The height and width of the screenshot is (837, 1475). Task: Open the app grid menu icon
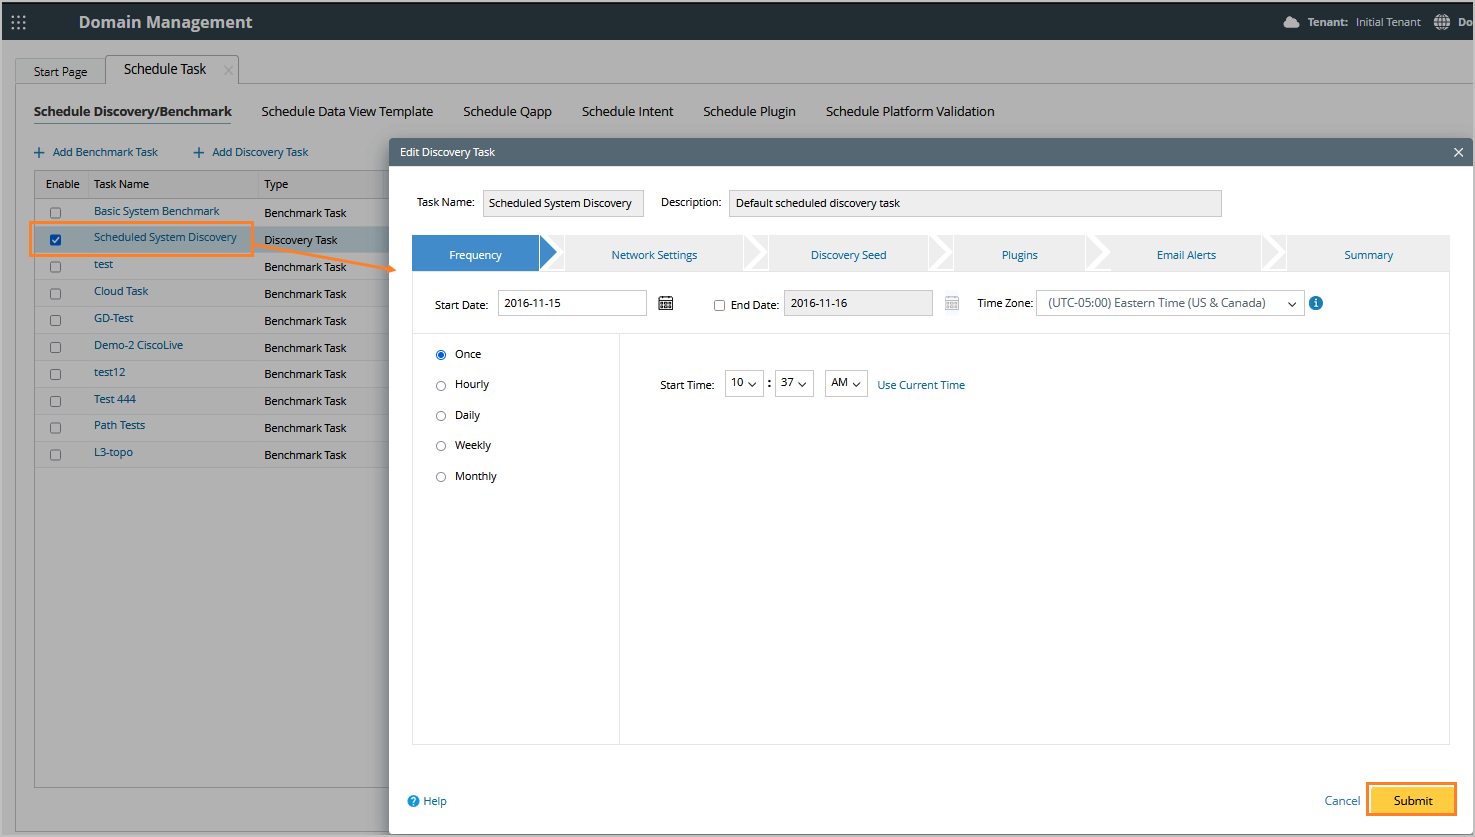pyautogui.click(x=19, y=22)
